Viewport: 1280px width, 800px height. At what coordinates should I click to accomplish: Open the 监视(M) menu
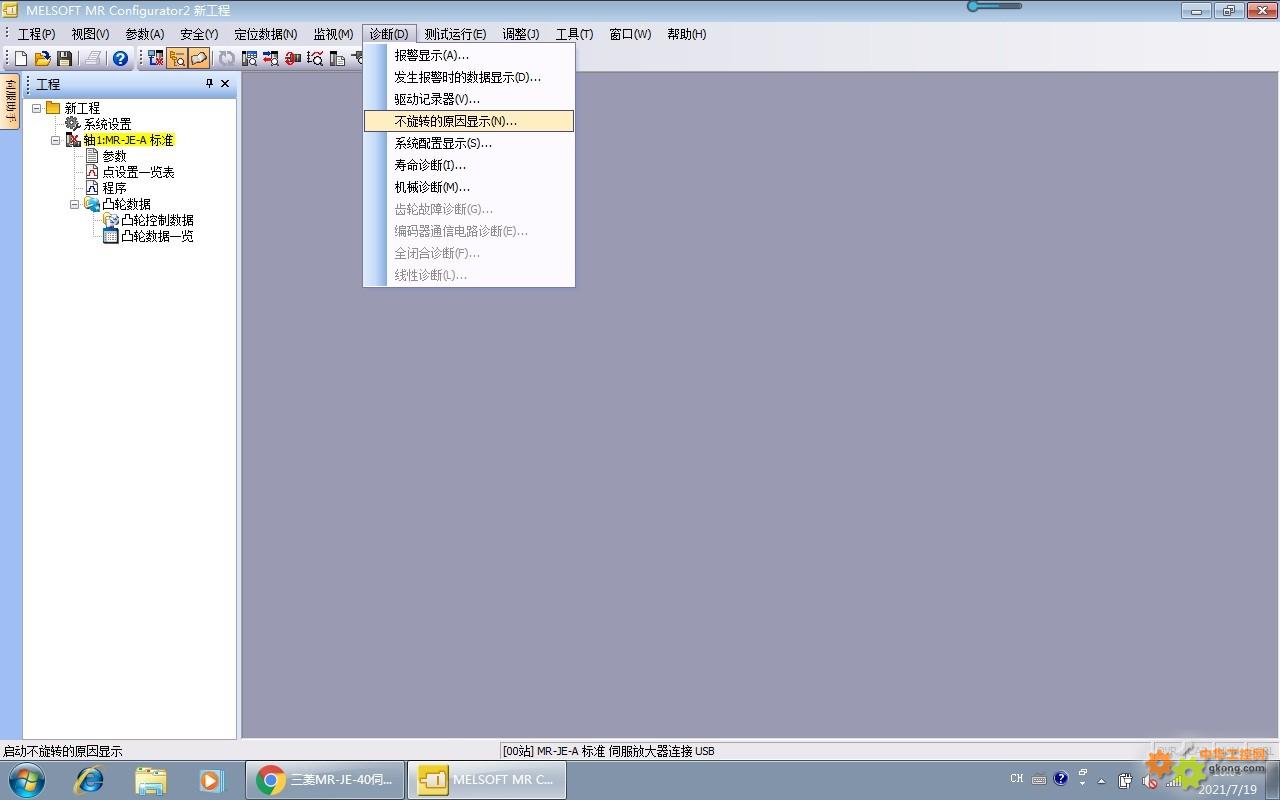[333, 34]
